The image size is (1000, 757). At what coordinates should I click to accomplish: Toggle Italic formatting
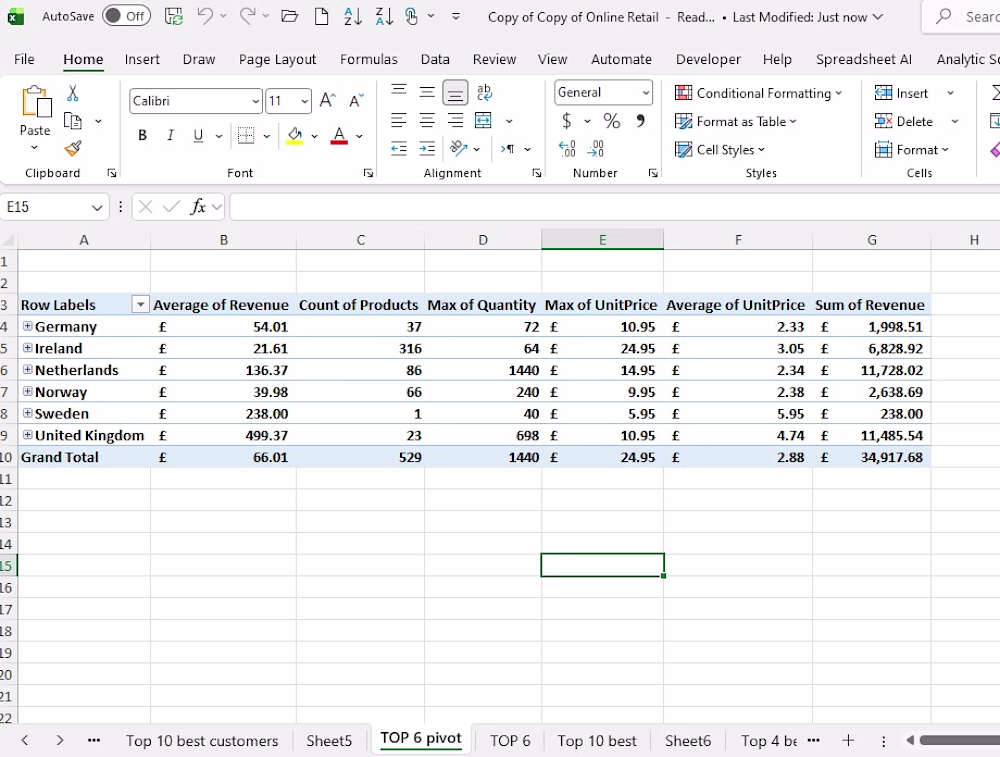coord(170,135)
